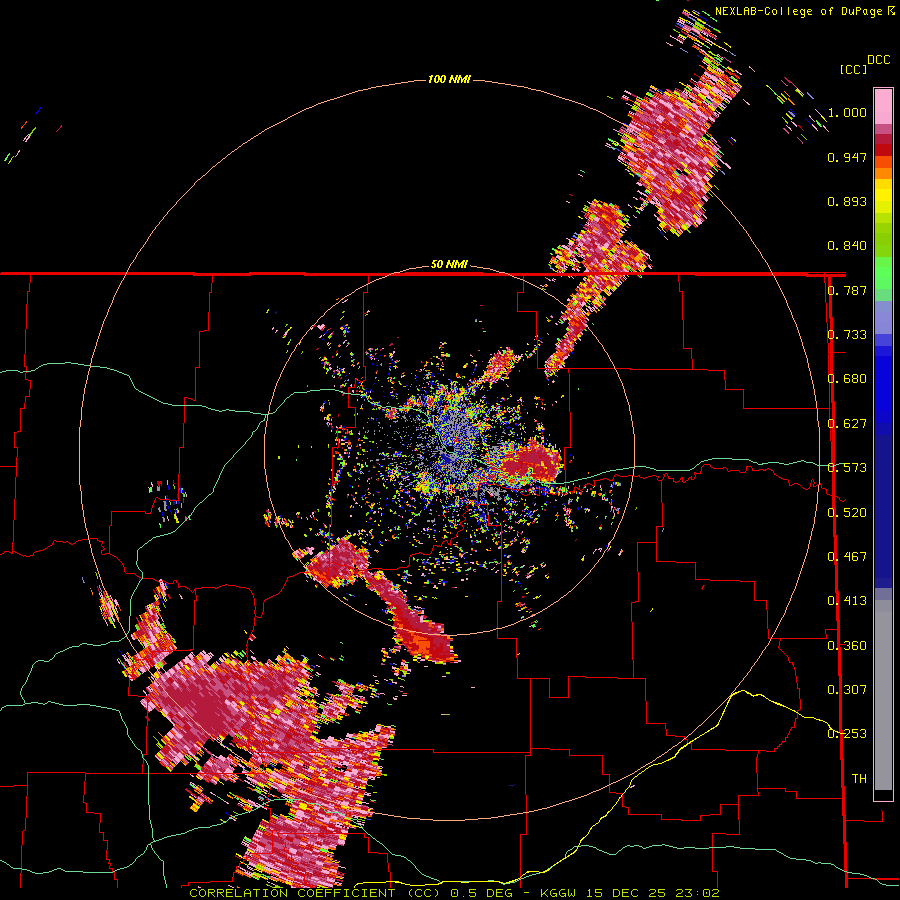The image size is (900, 900).
Task: Click the 0.893 scale value
Action: coord(847,201)
